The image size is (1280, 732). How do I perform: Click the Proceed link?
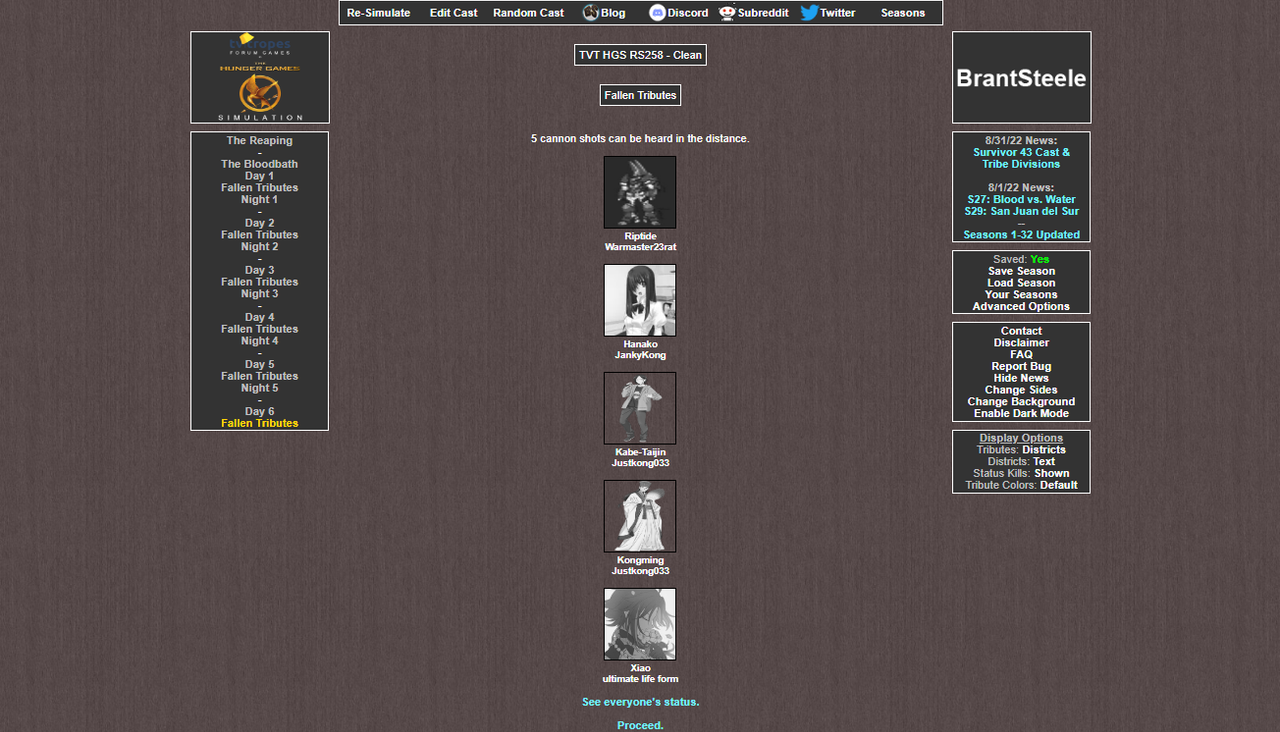pos(639,724)
